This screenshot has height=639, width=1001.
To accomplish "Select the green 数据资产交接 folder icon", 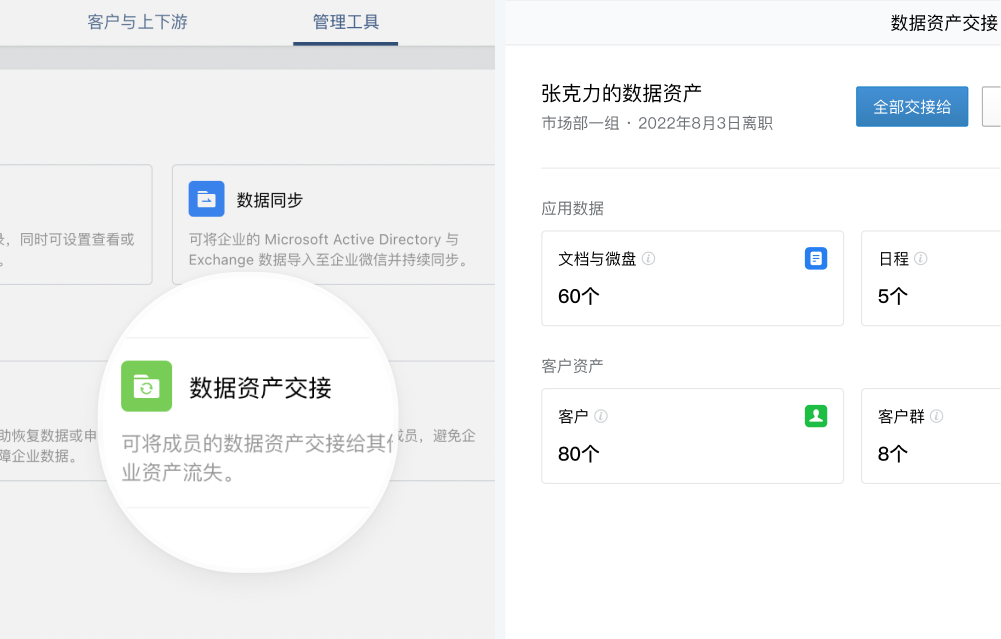I will click(147, 386).
